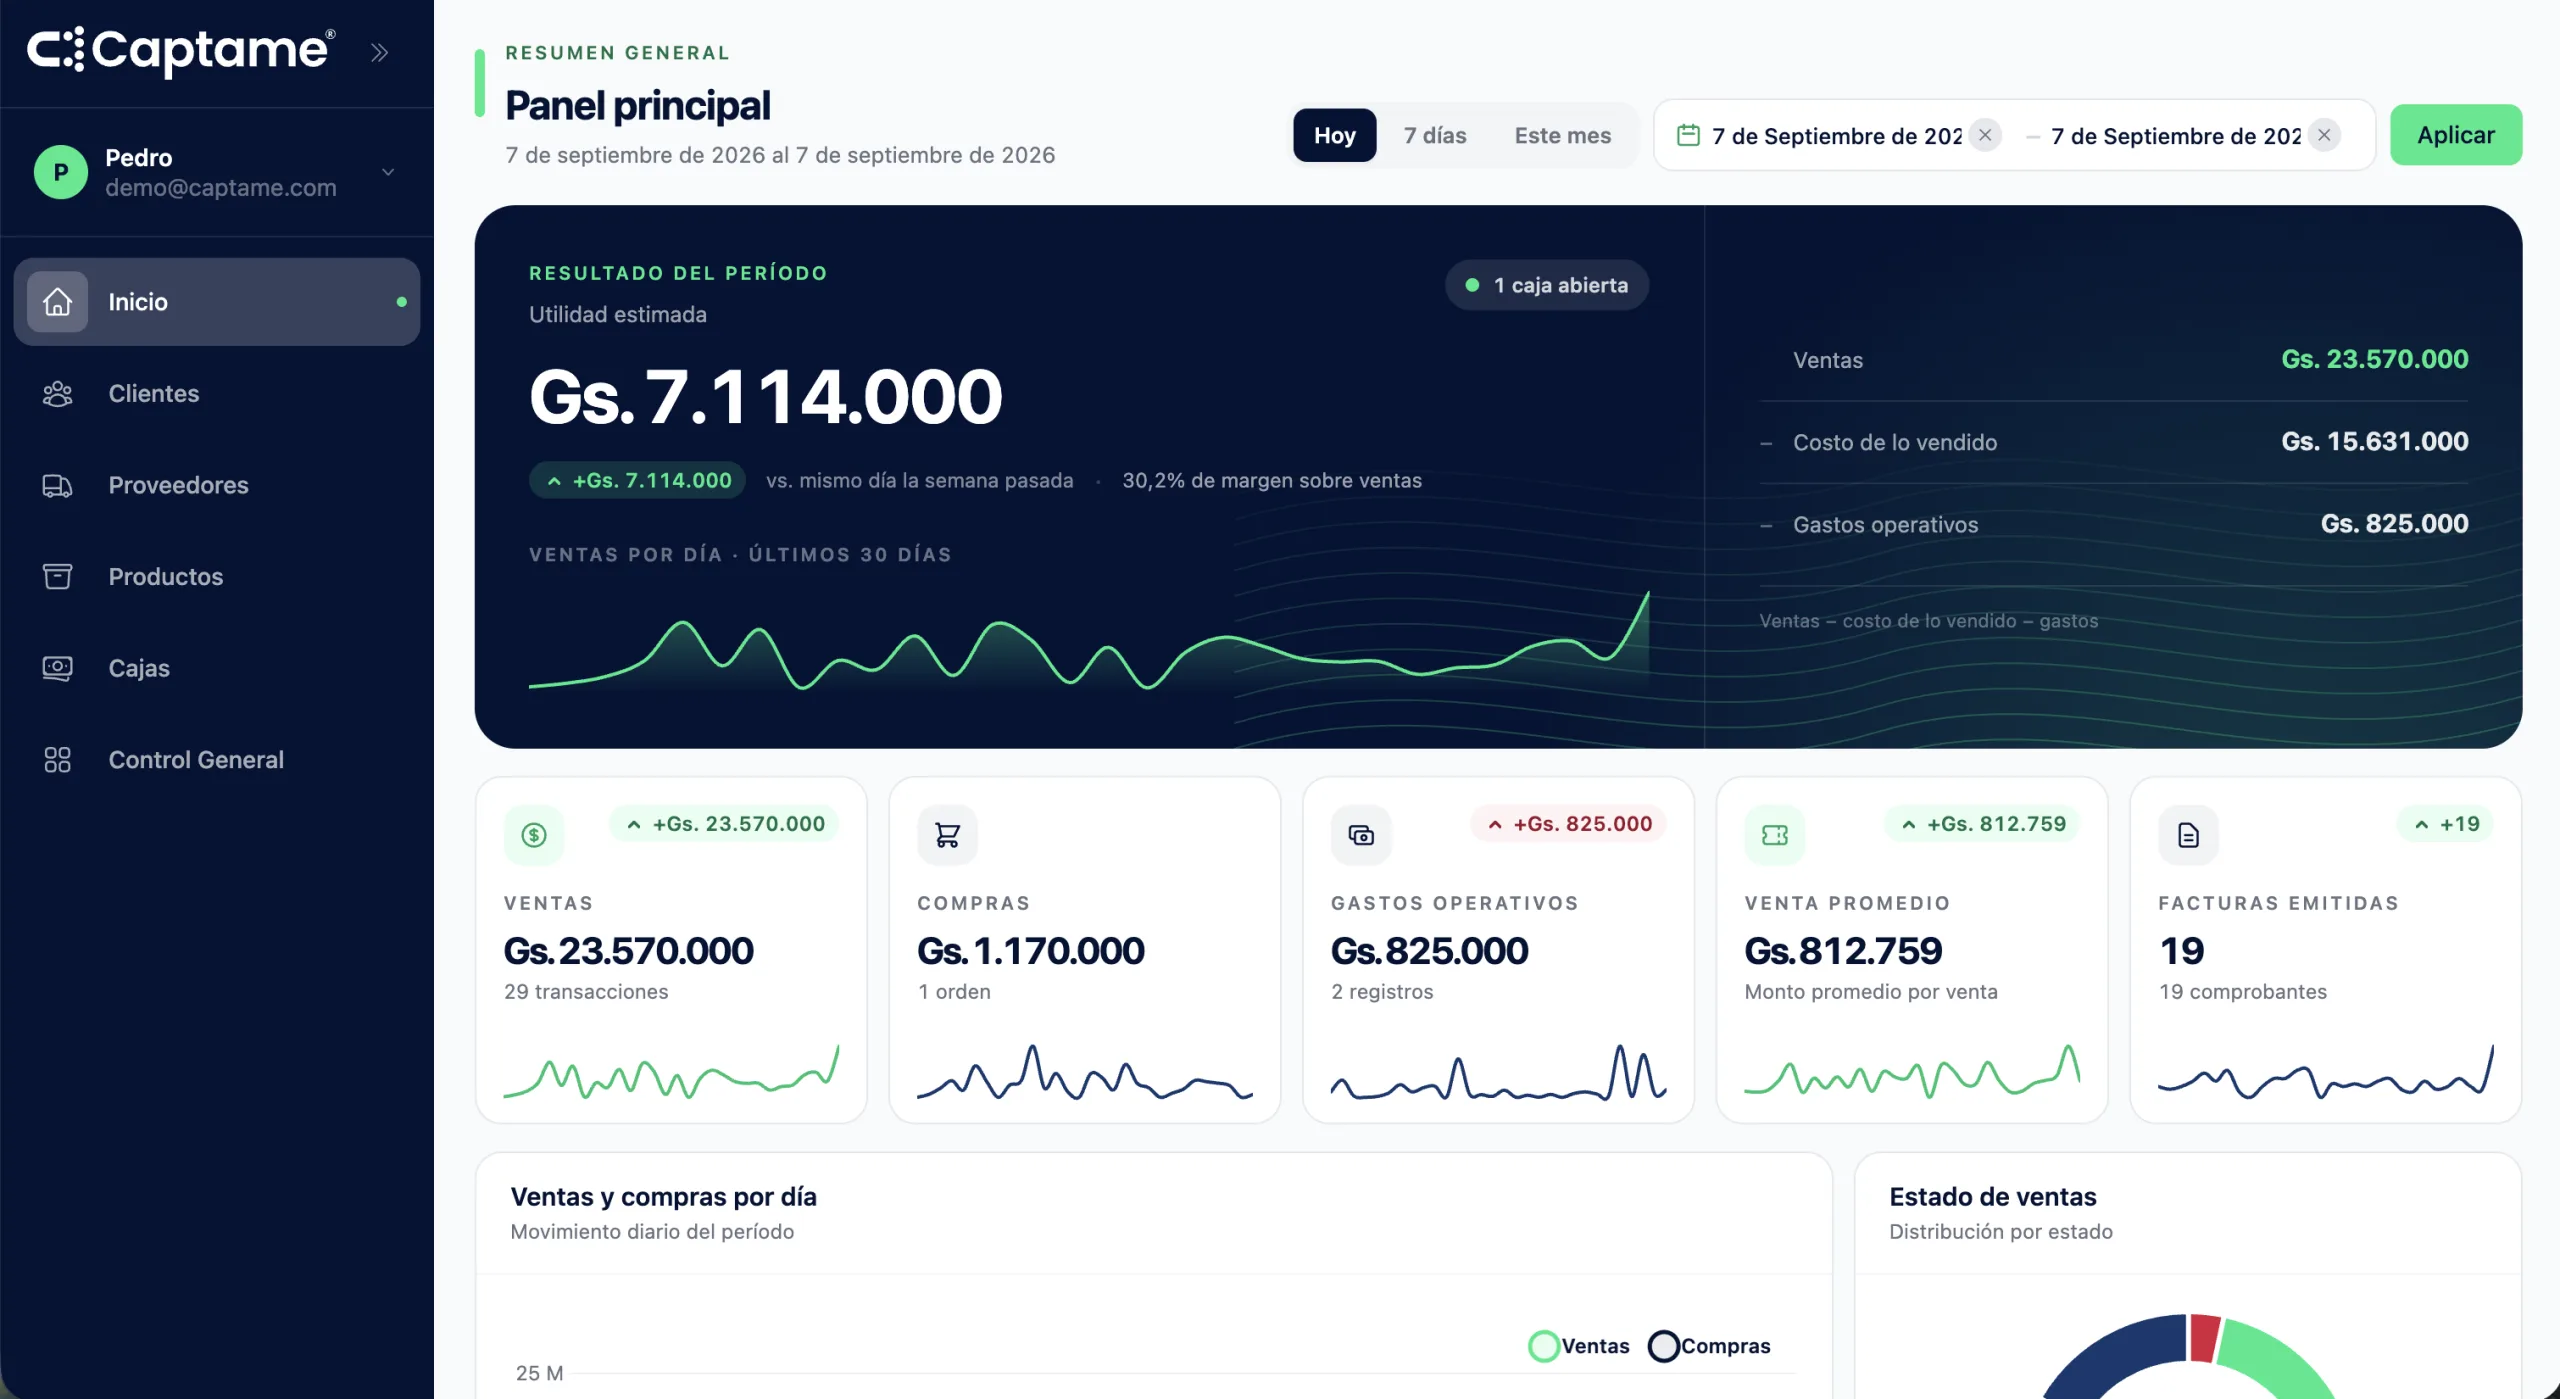Click the red segment of donut chart
2560x1399 pixels.
tap(2203, 1337)
